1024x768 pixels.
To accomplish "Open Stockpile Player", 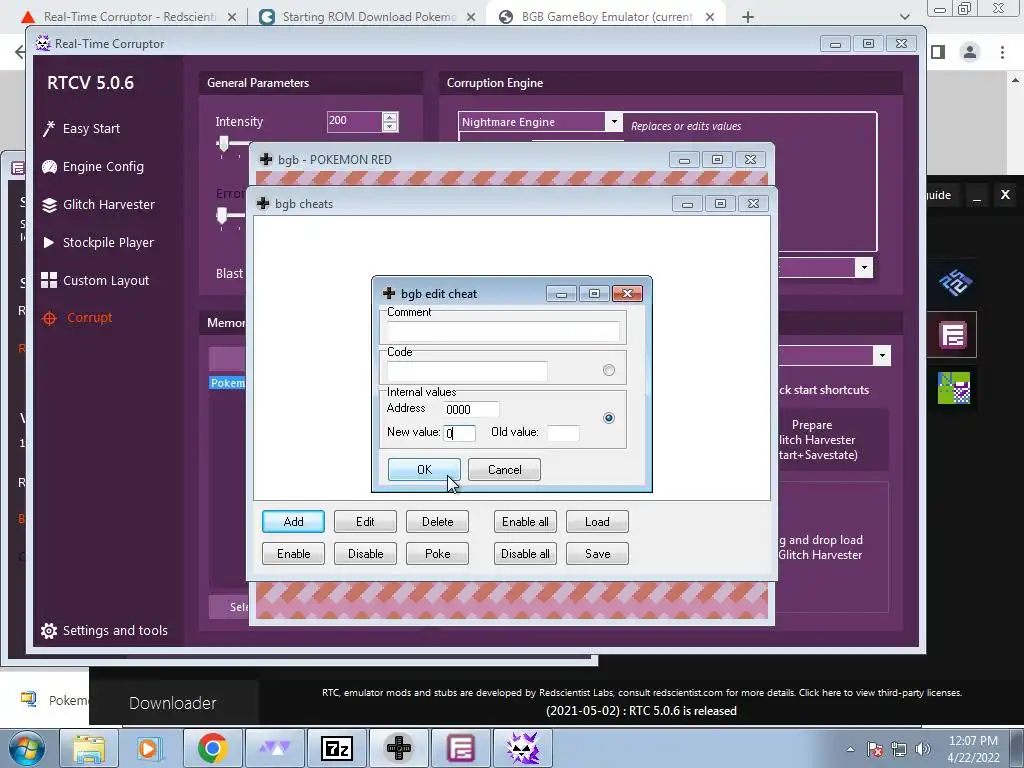I will [97, 242].
